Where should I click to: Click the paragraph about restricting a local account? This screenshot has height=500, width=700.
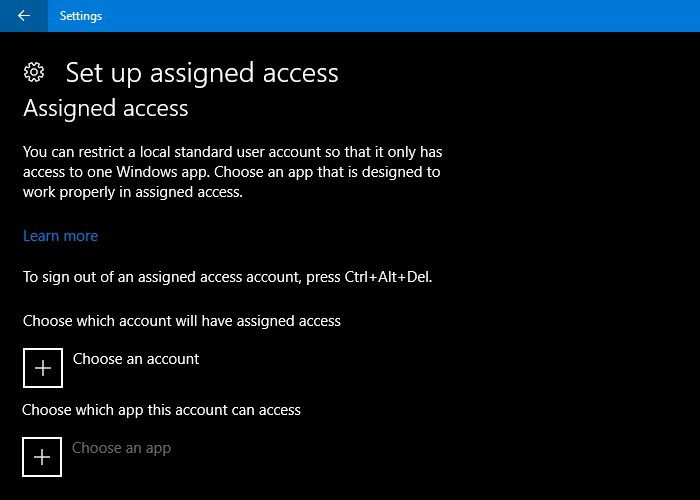point(233,172)
